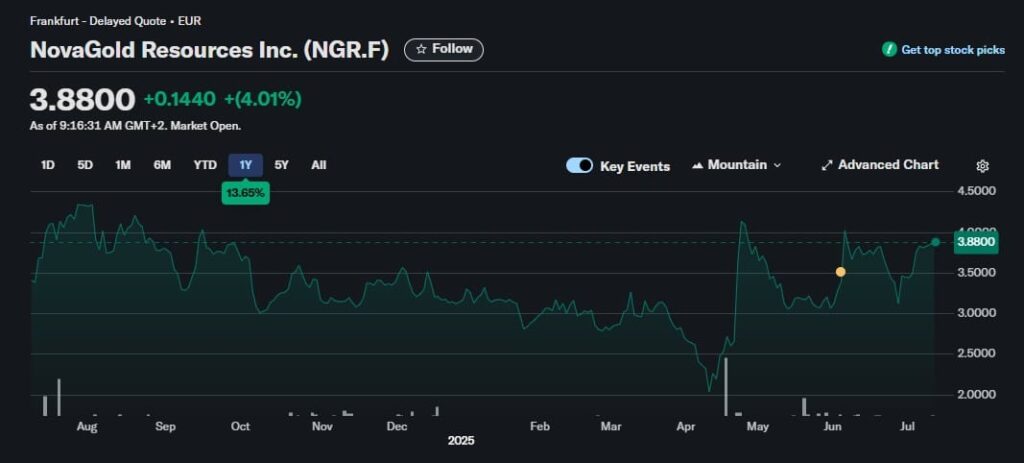Click the green stock picks badge icon
Viewport: 1024px width, 463px height.
click(x=889, y=50)
